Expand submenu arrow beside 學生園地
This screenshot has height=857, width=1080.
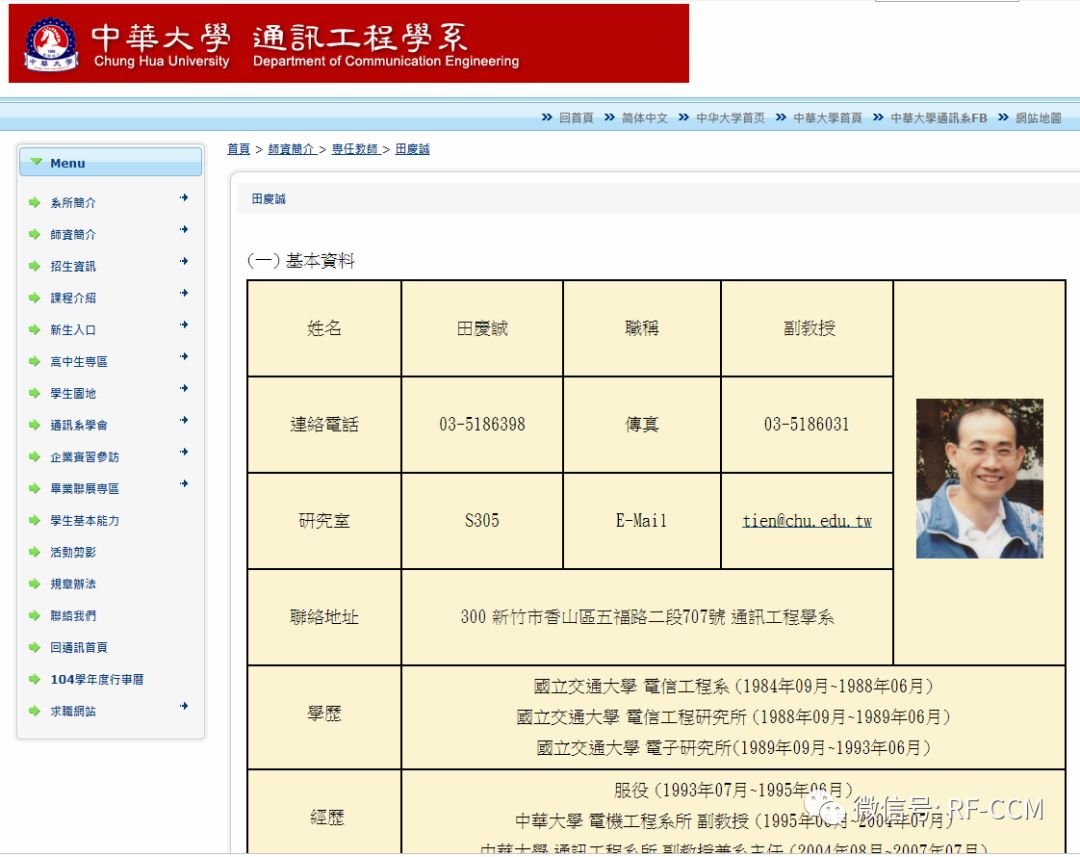(184, 388)
